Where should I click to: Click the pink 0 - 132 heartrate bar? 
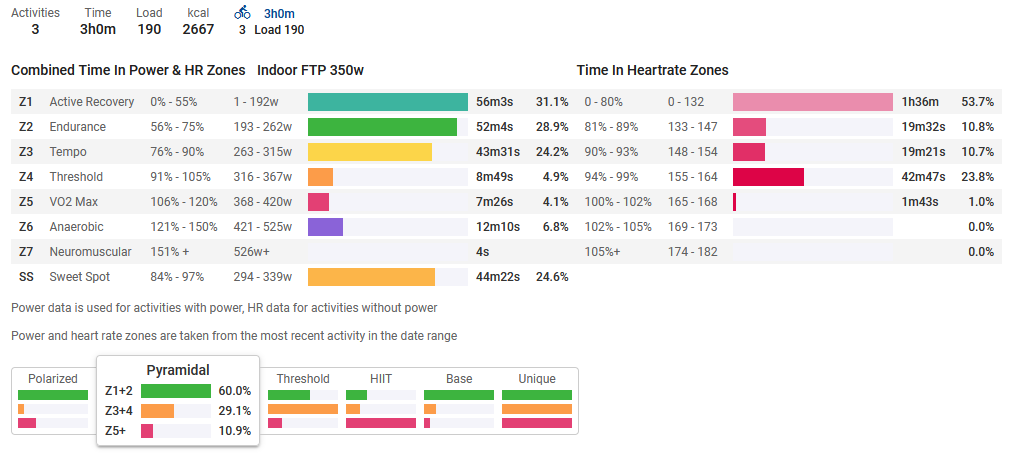click(812, 102)
